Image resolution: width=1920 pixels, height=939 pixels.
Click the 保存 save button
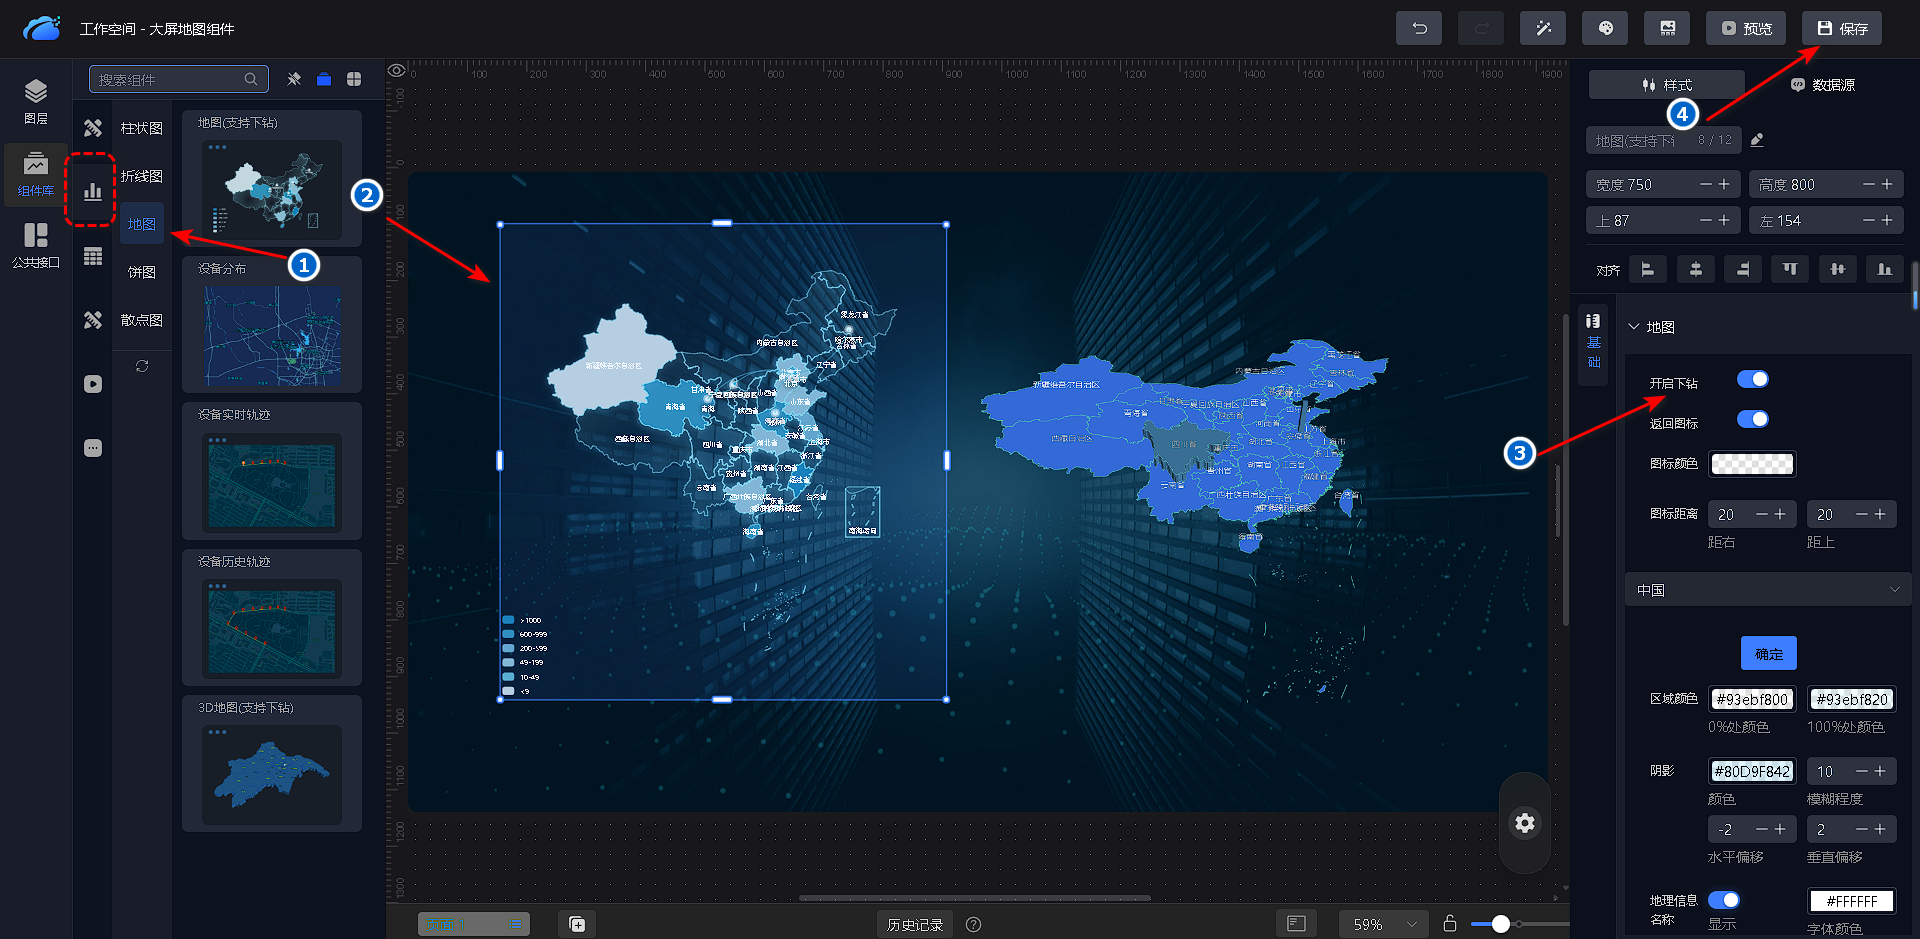(1841, 29)
